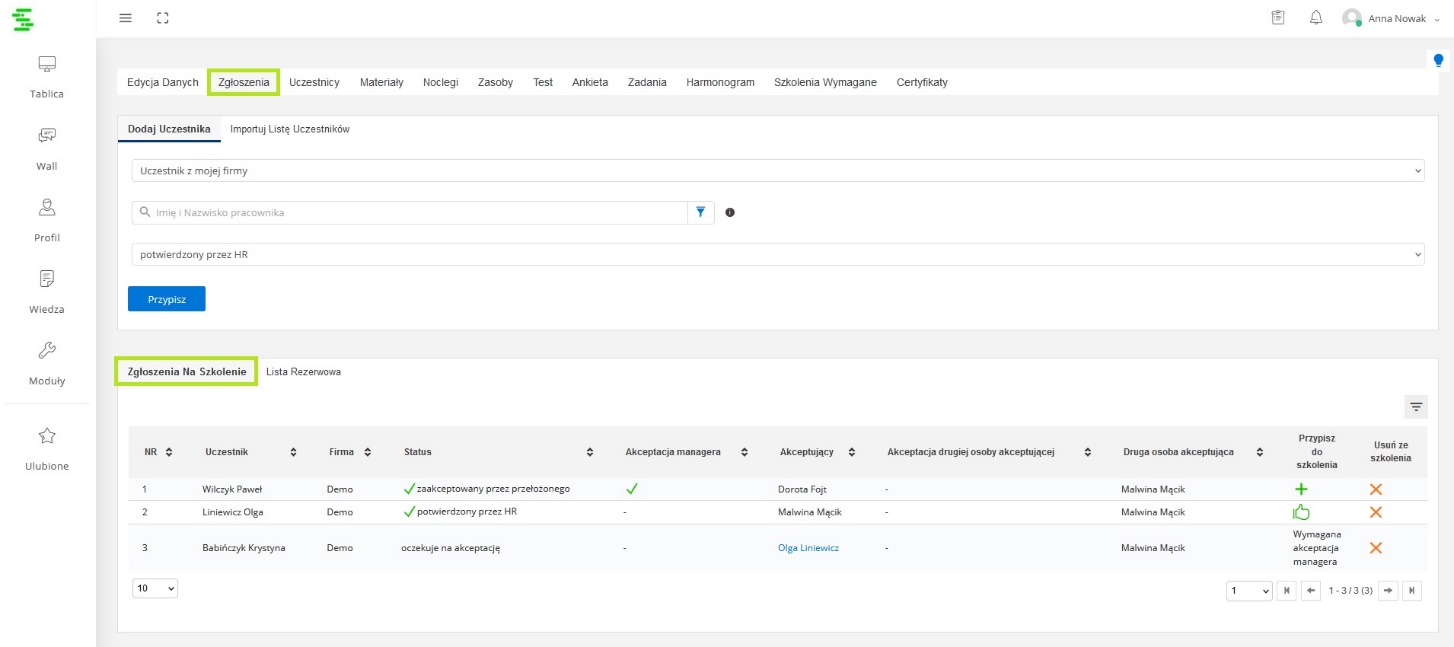Open Importuj Listę Uczestników tab

pyautogui.click(x=289, y=129)
